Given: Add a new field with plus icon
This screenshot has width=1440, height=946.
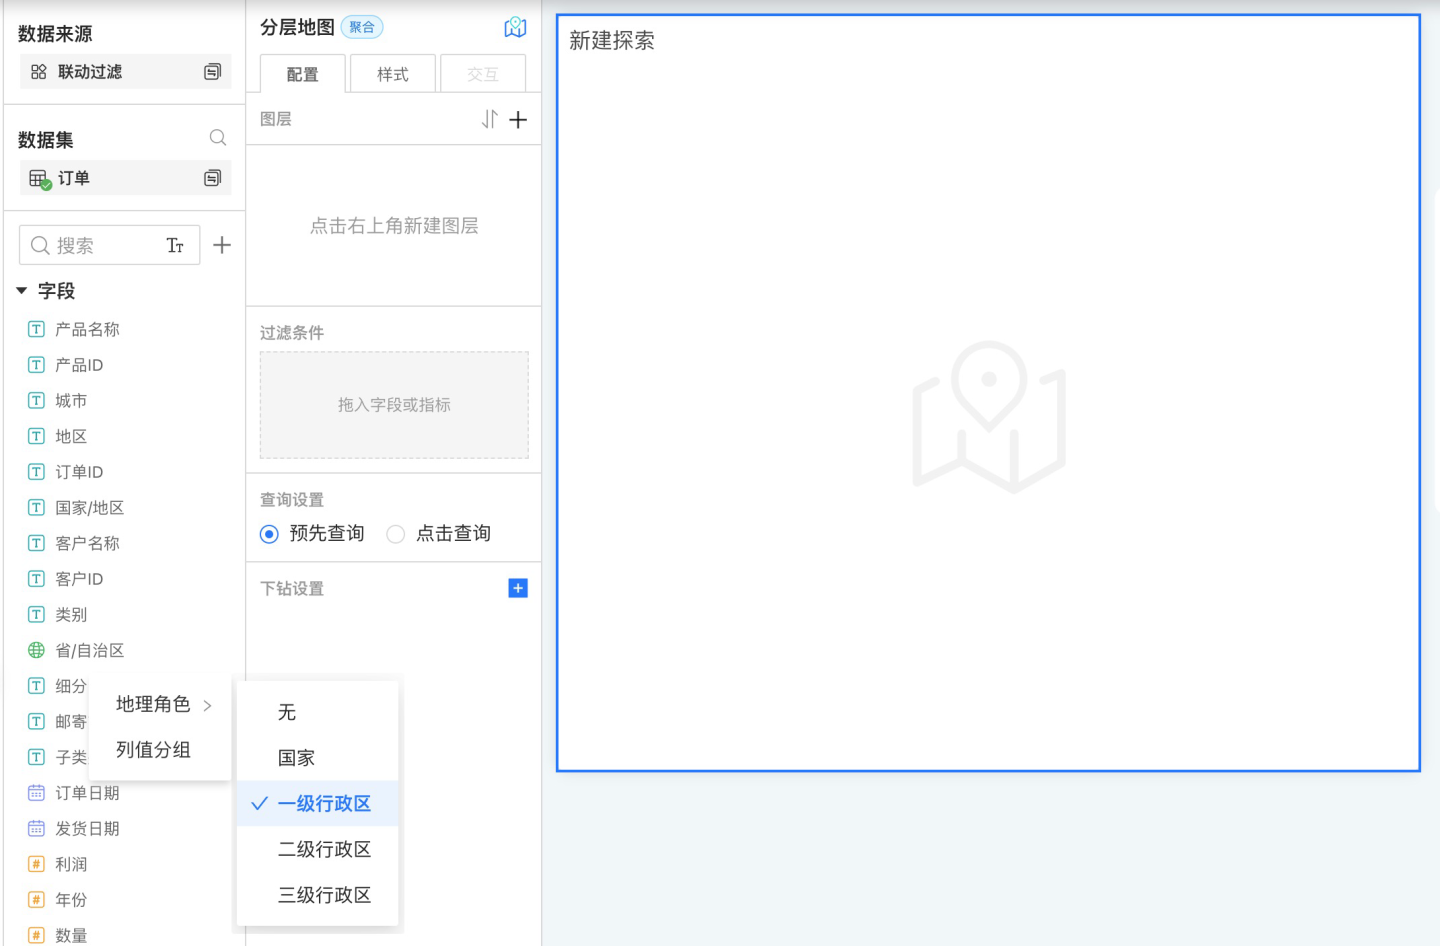Looking at the screenshot, I should point(222,245).
